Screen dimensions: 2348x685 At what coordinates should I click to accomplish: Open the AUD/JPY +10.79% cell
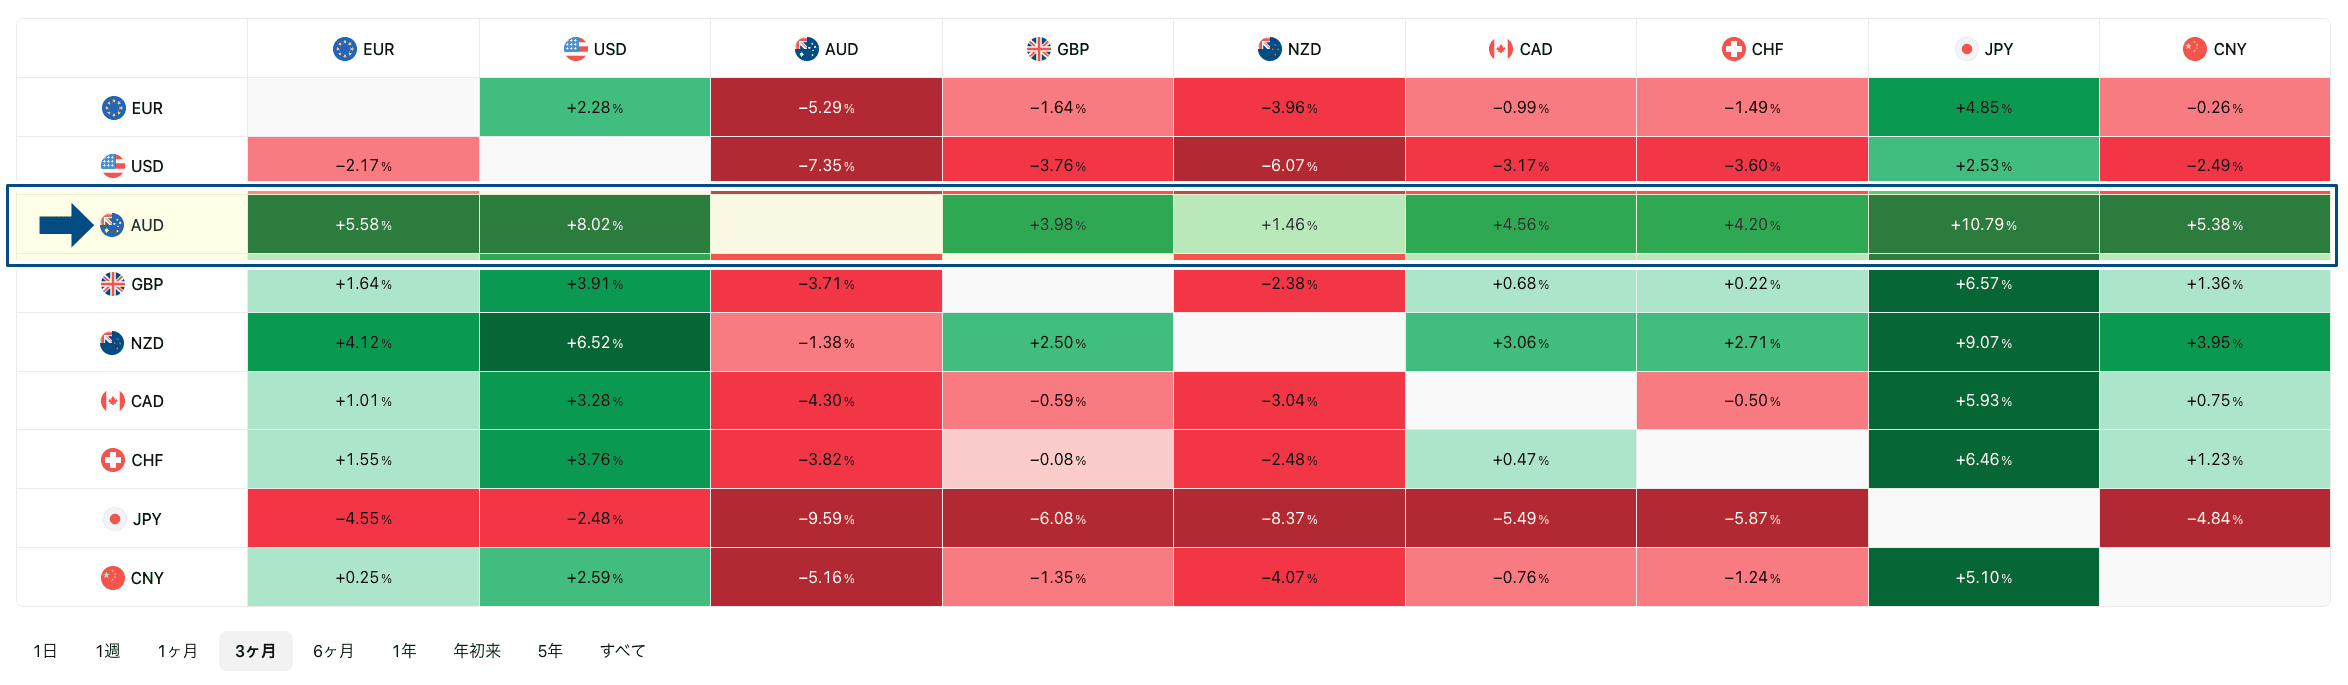coord(1983,225)
